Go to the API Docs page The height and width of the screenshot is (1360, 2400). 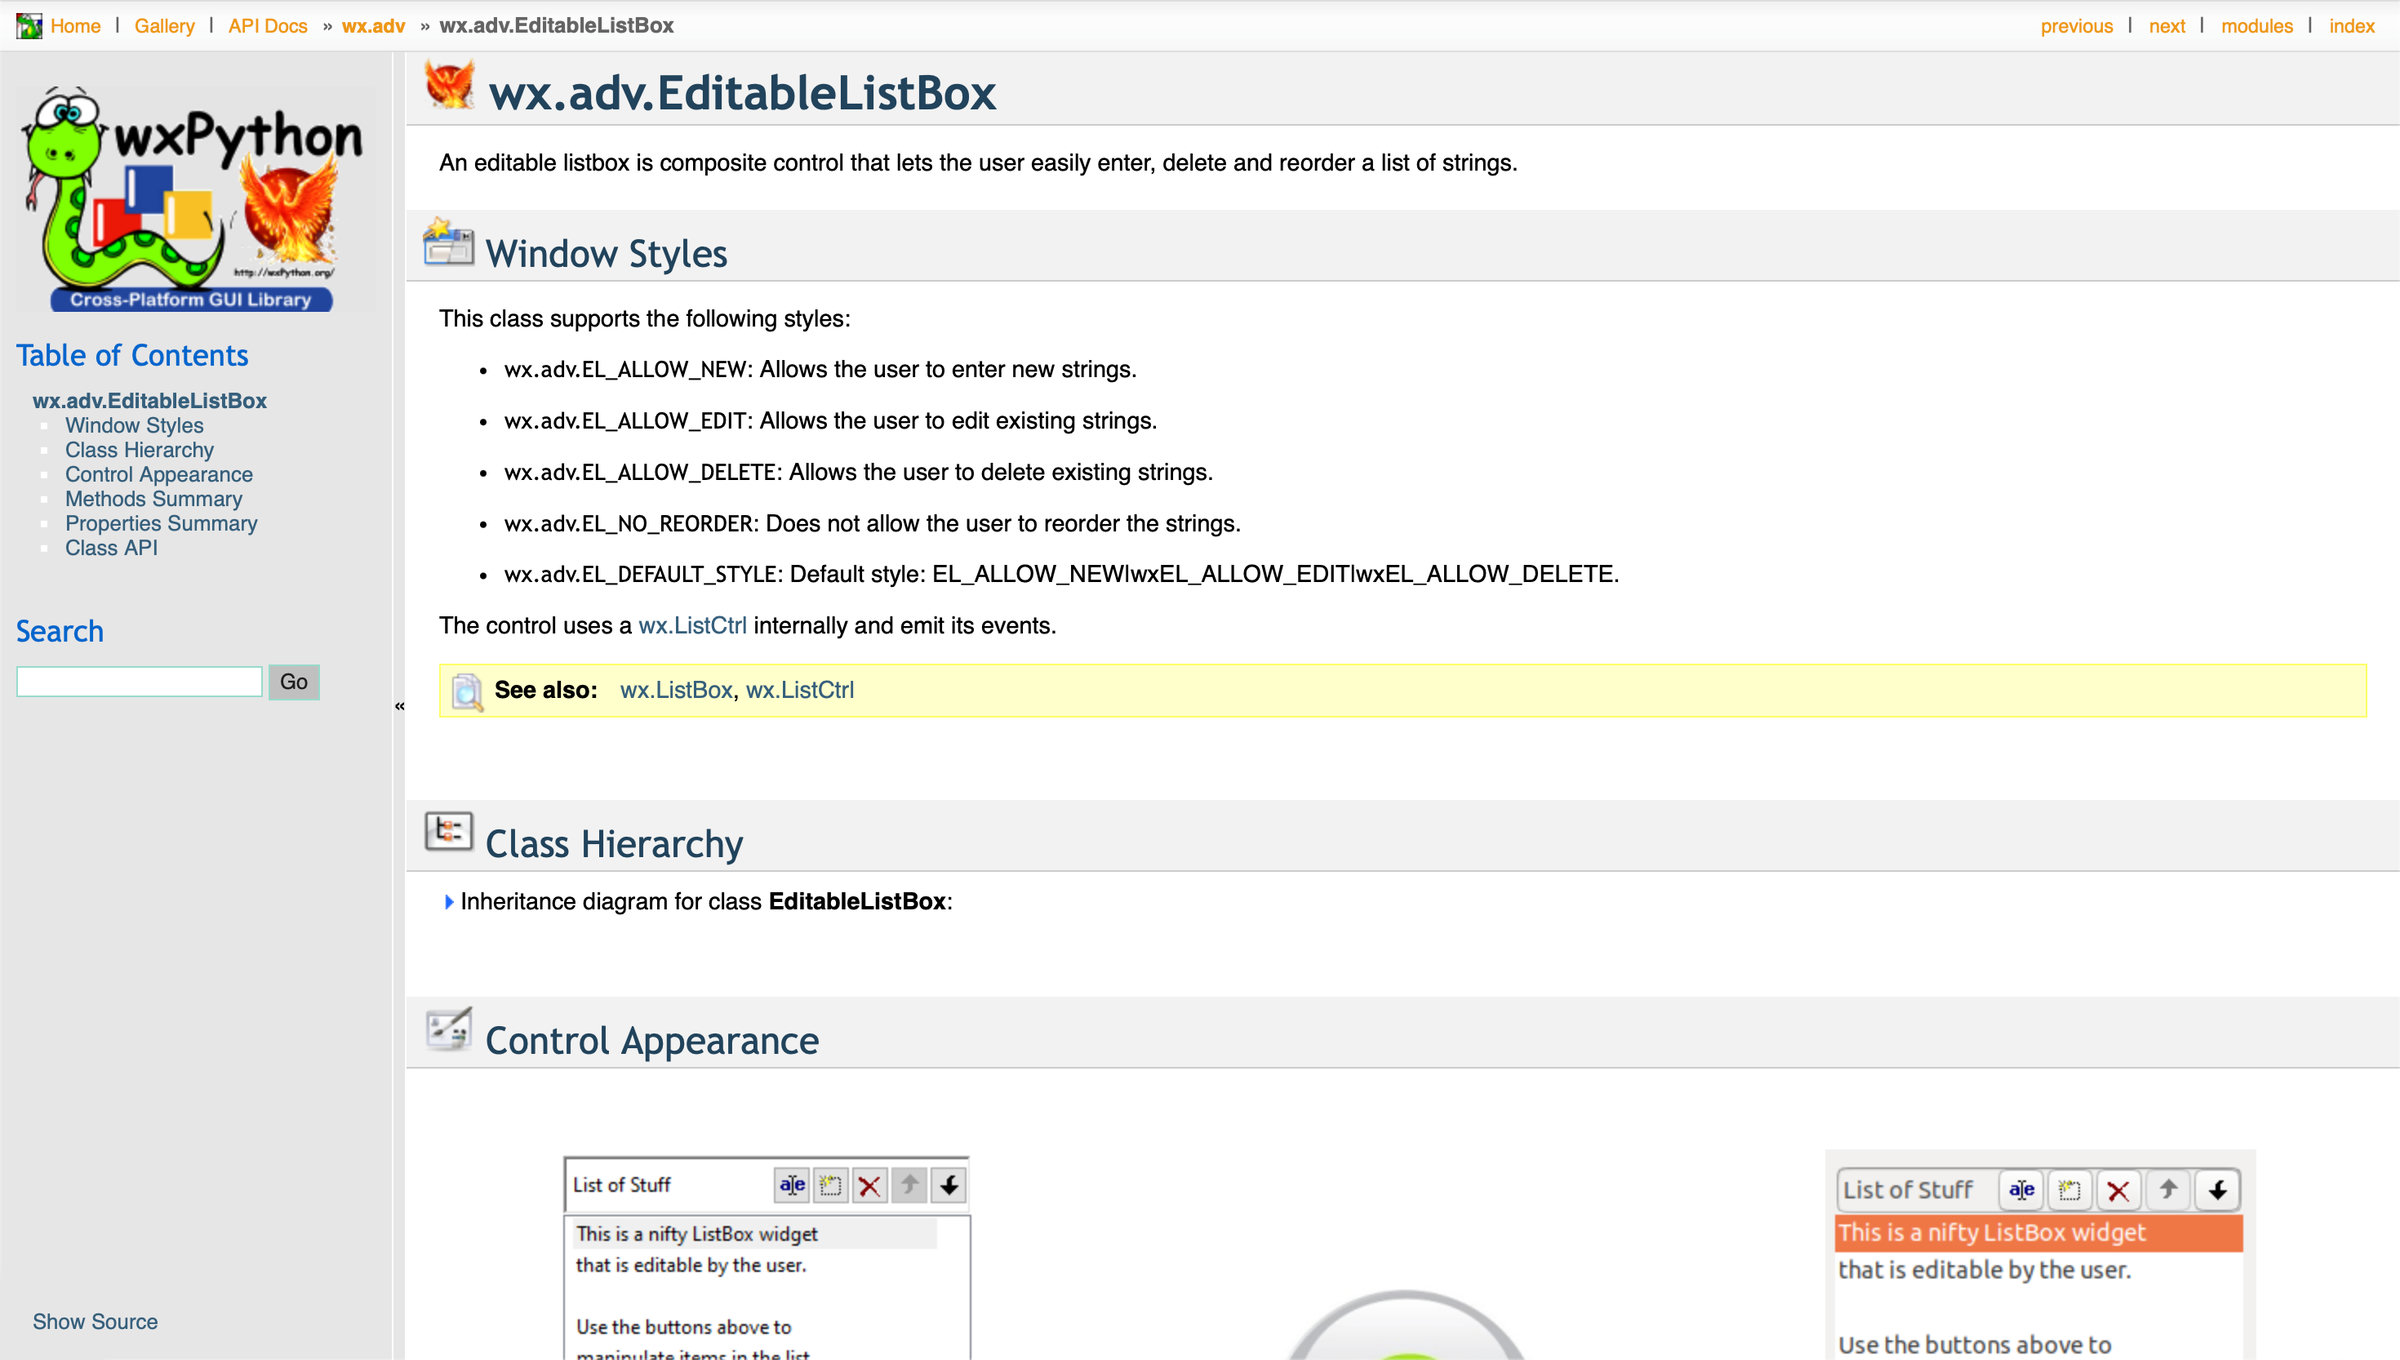(268, 26)
